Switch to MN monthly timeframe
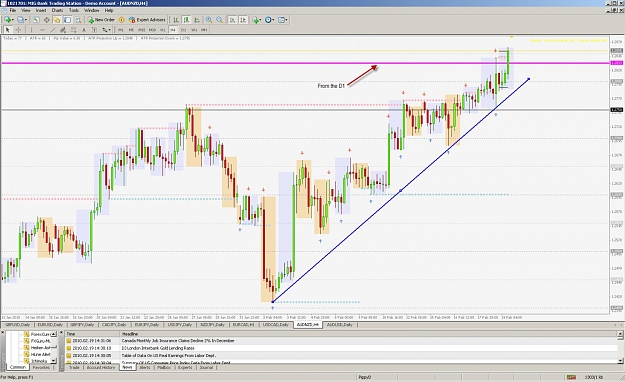 [x=204, y=30]
